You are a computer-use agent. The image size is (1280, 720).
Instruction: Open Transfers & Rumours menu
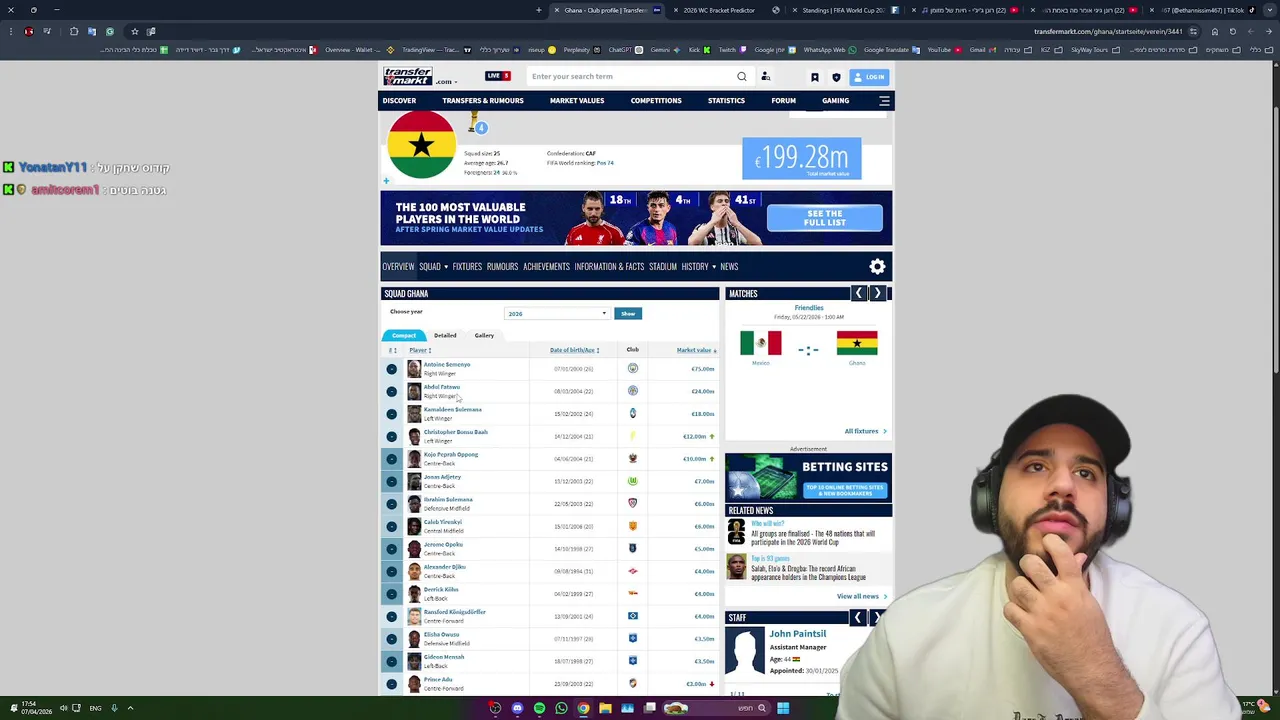[x=483, y=101]
